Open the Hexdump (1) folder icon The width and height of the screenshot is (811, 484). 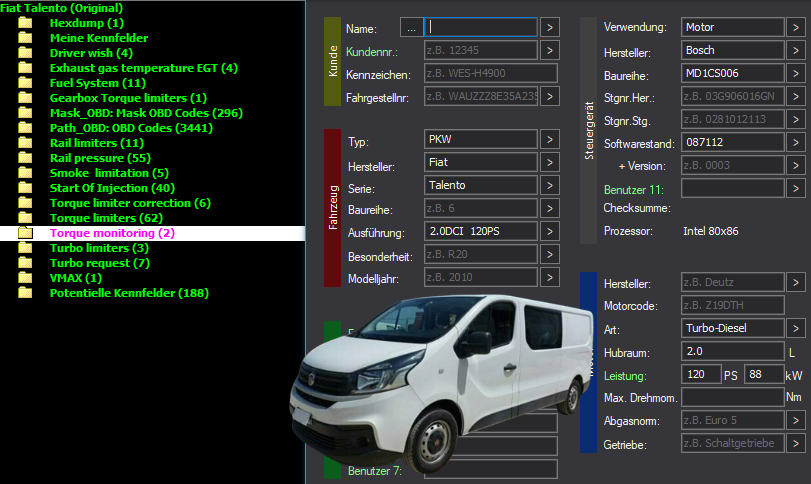click(25, 23)
